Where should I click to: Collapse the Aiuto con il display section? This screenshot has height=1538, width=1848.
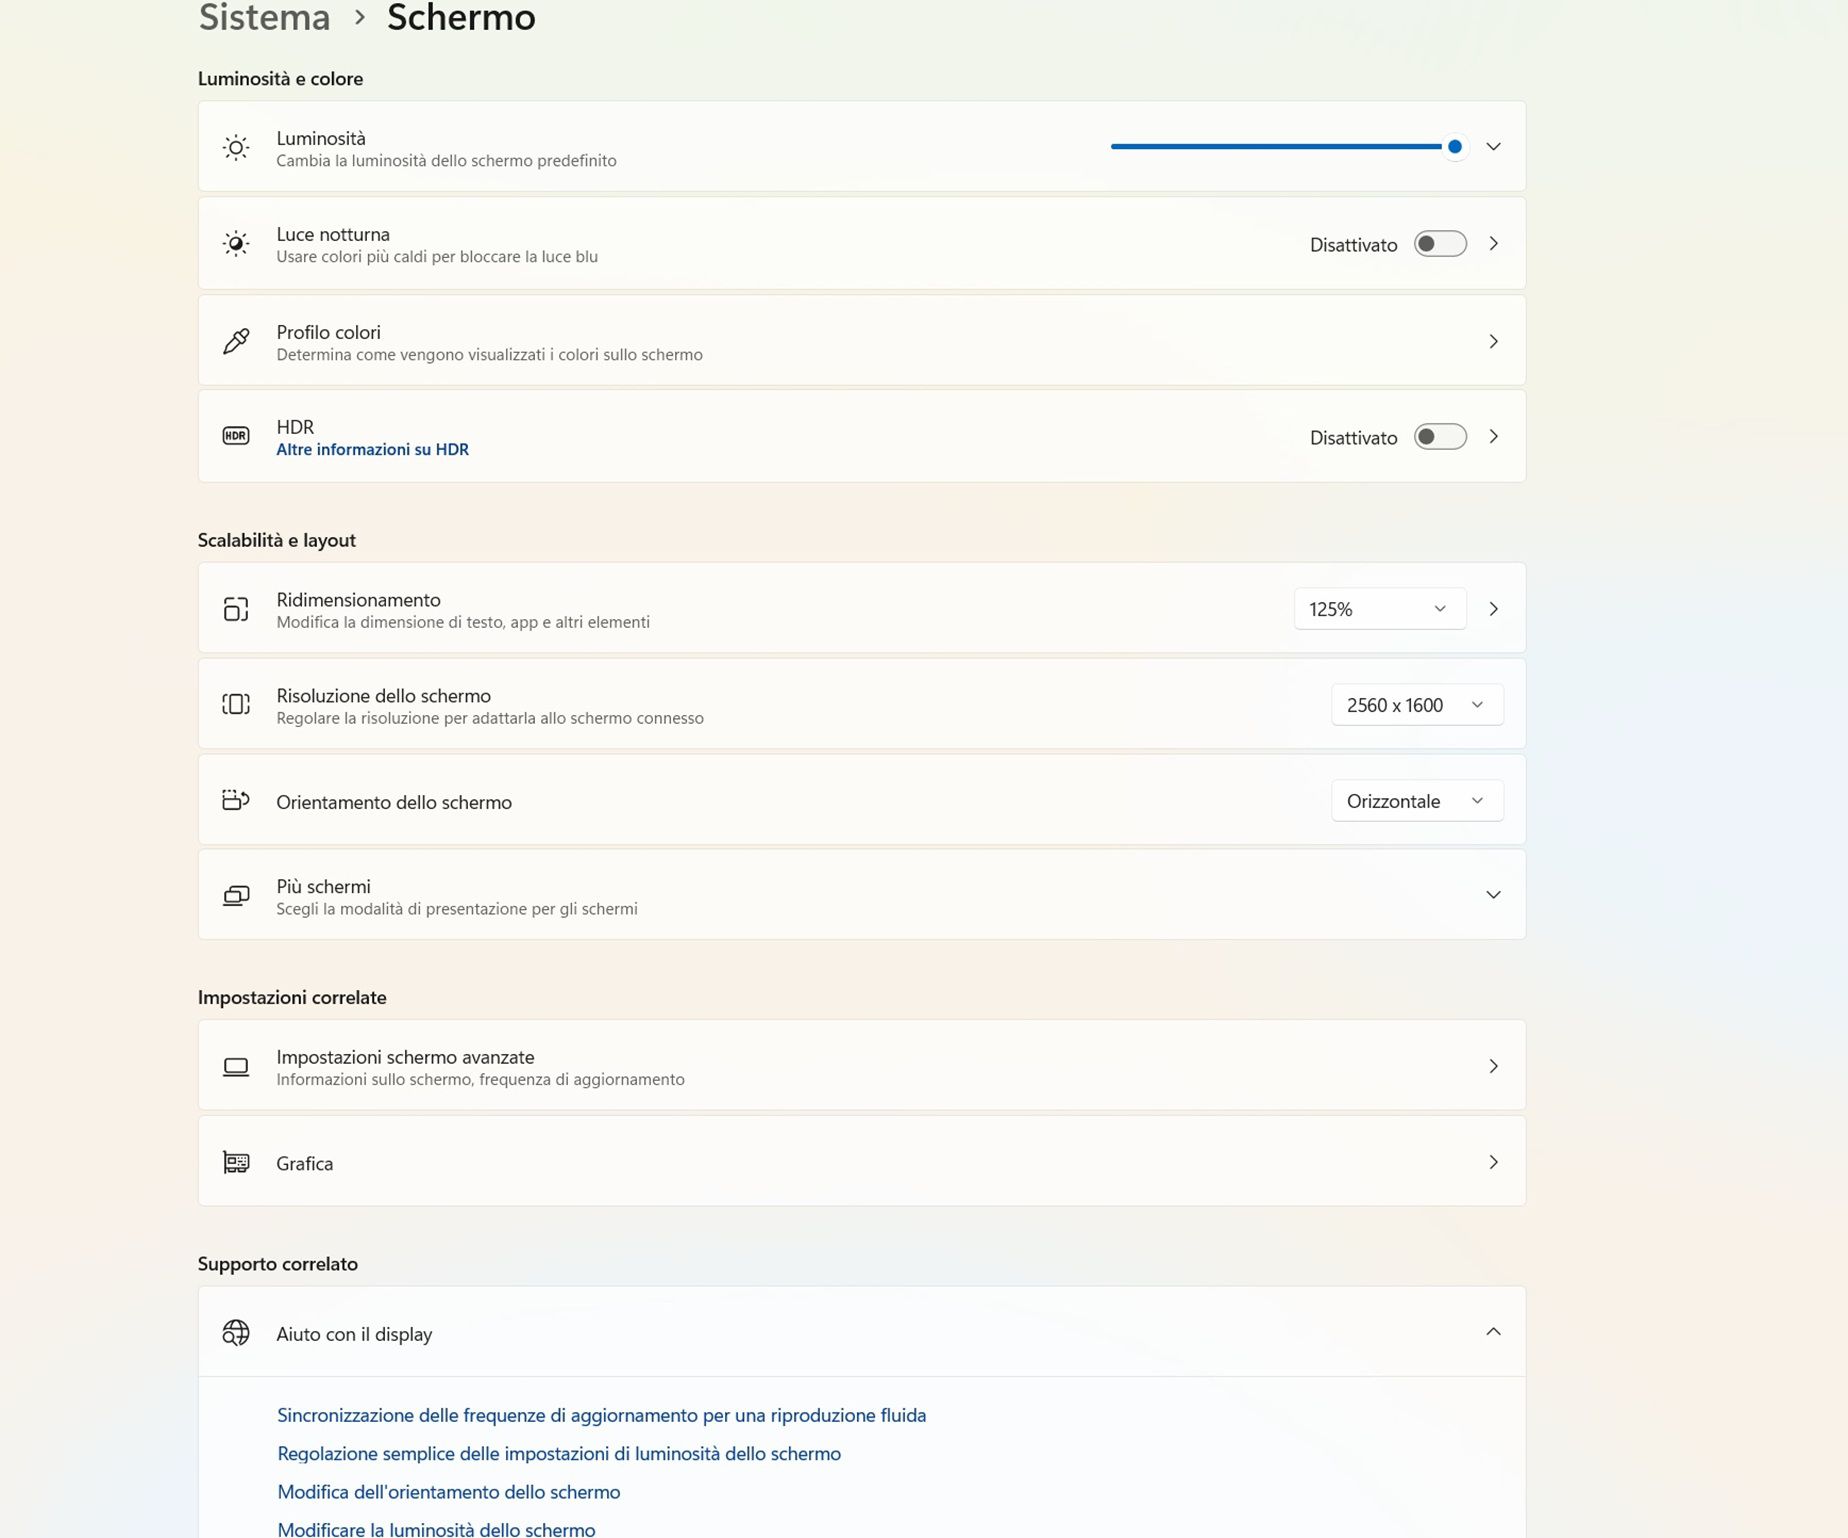pyautogui.click(x=1493, y=1332)
